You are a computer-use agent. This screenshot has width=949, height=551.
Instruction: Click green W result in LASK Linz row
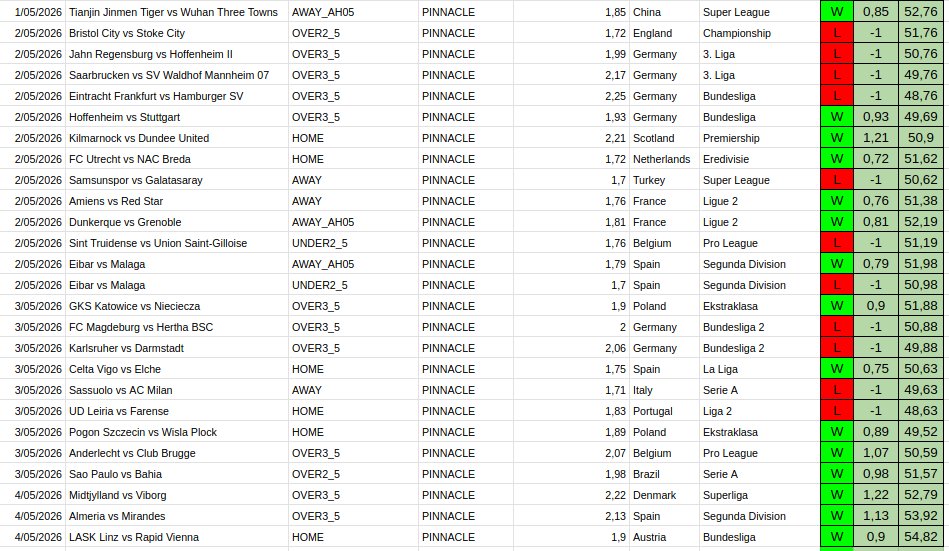(837, 537)
